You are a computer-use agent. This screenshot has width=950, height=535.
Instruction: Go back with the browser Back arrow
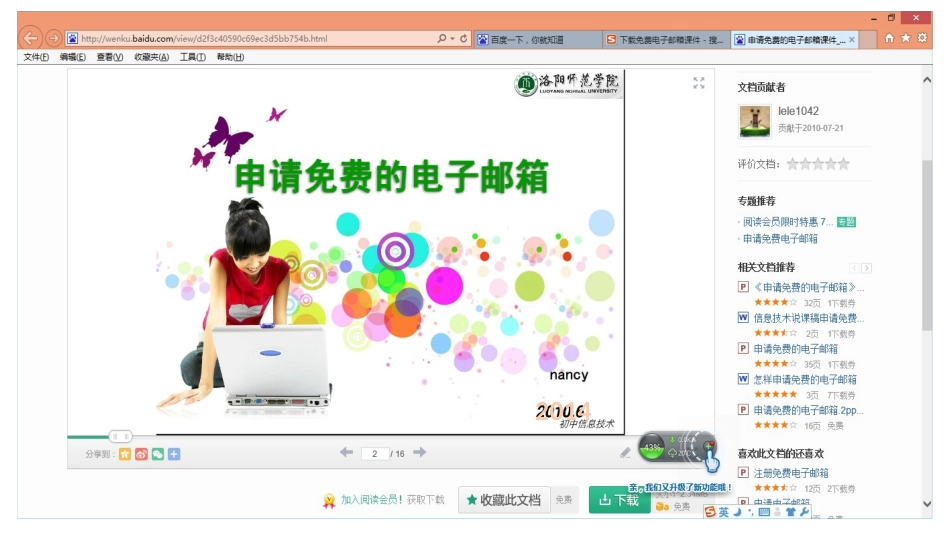(x=30, y=38)
